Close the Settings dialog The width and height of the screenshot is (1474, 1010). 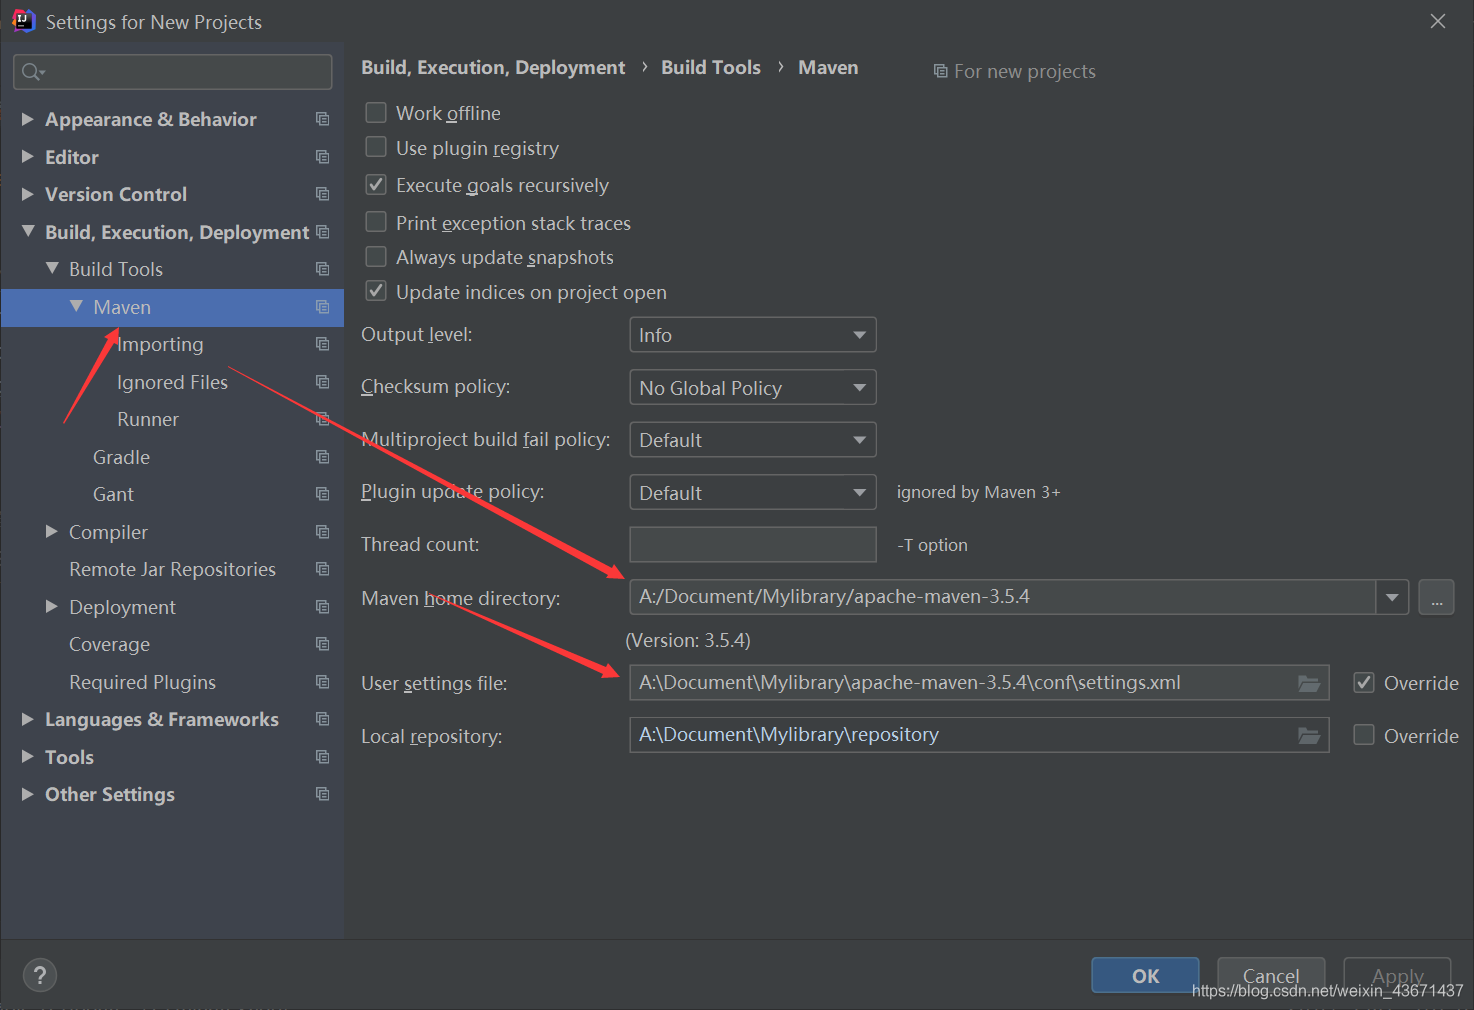pyautogui.click(x=1438, y=21)
